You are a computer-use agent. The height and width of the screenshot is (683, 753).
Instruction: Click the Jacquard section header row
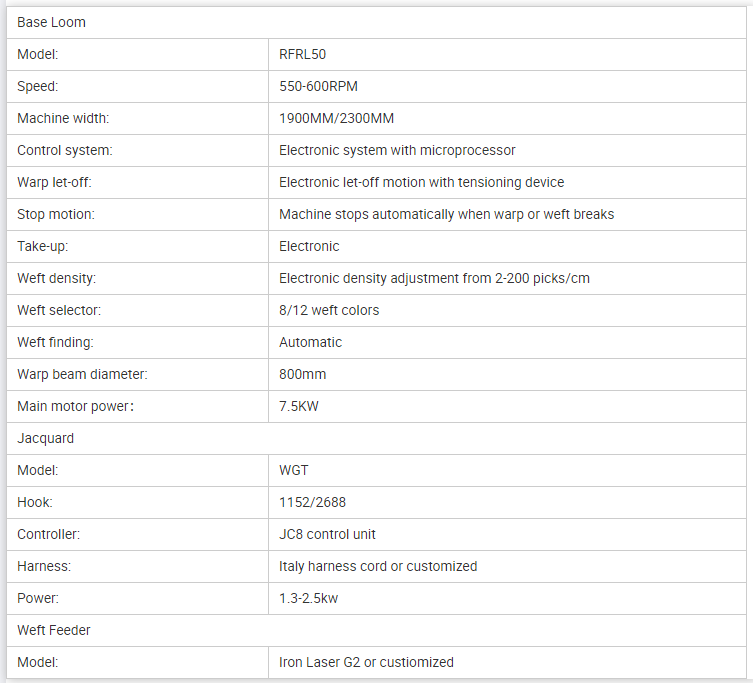[376, 439]
